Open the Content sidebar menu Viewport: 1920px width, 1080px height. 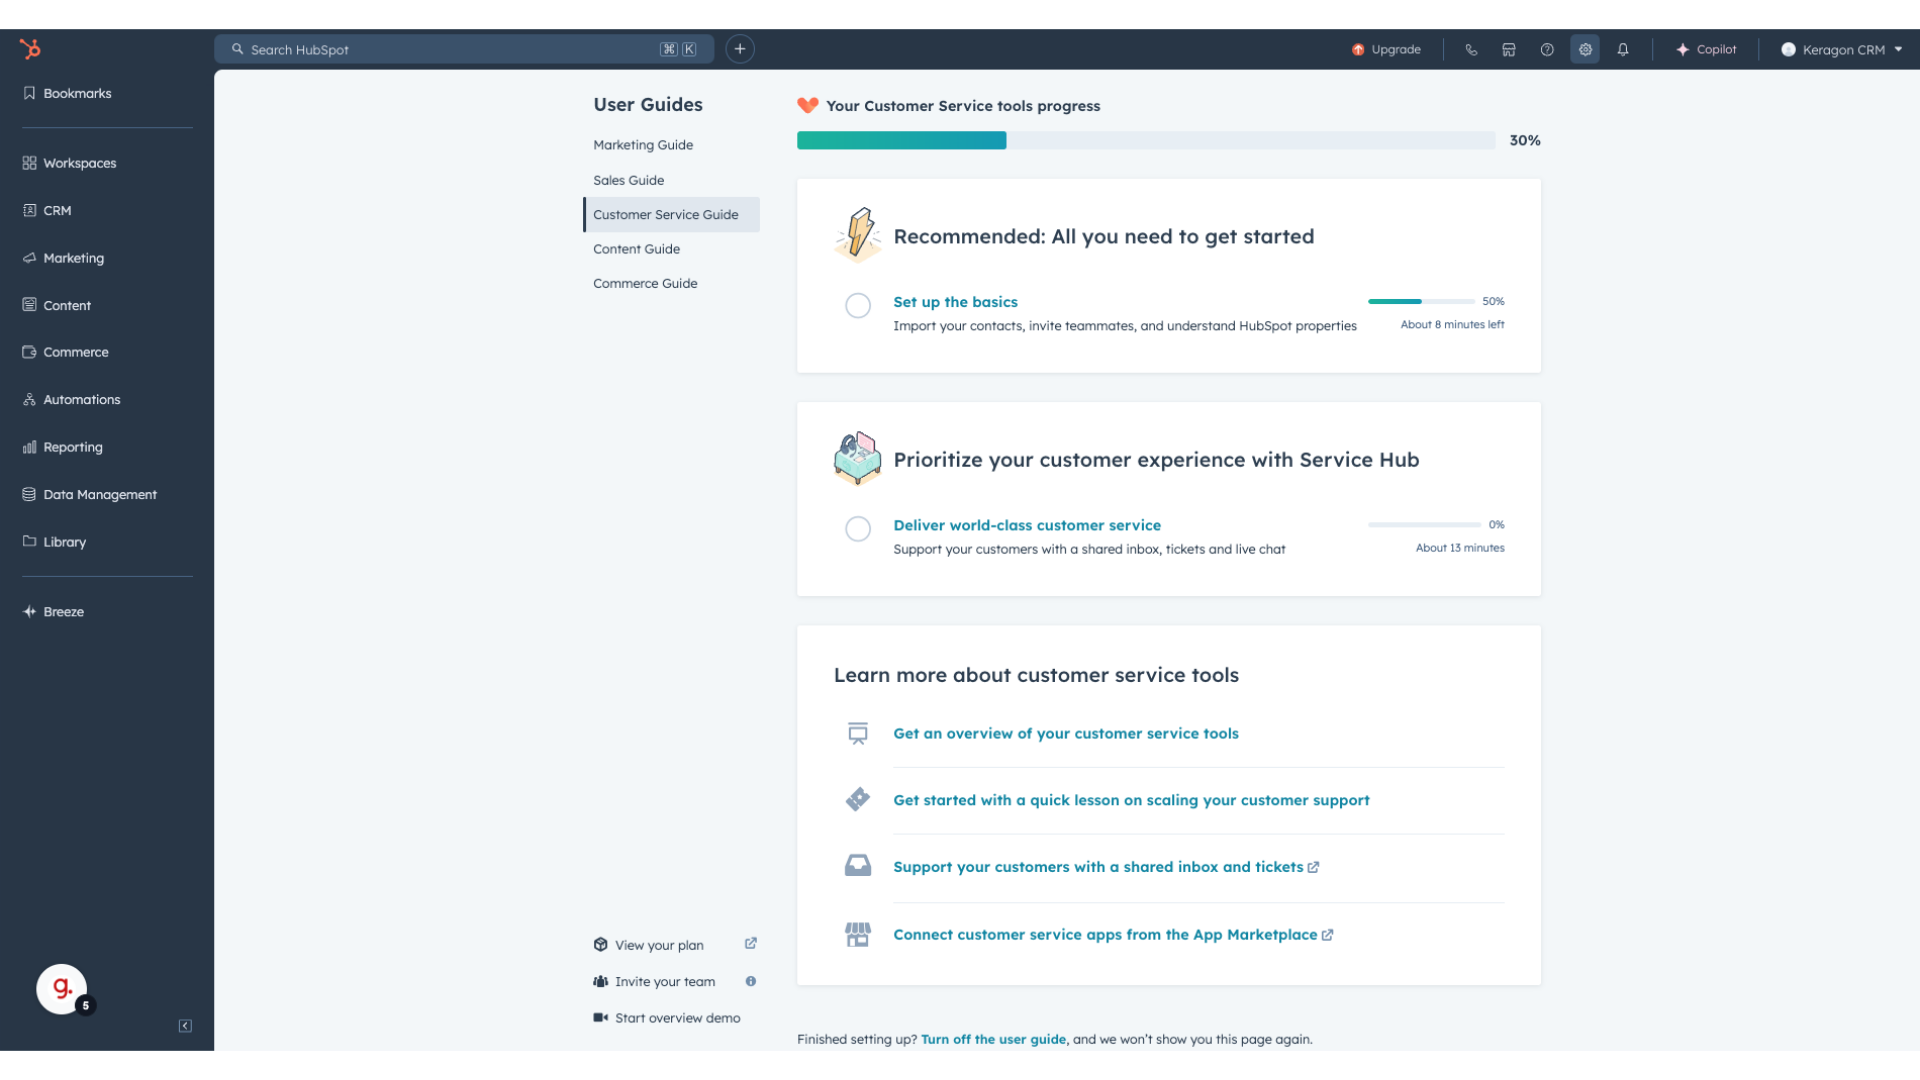[57, 305]
